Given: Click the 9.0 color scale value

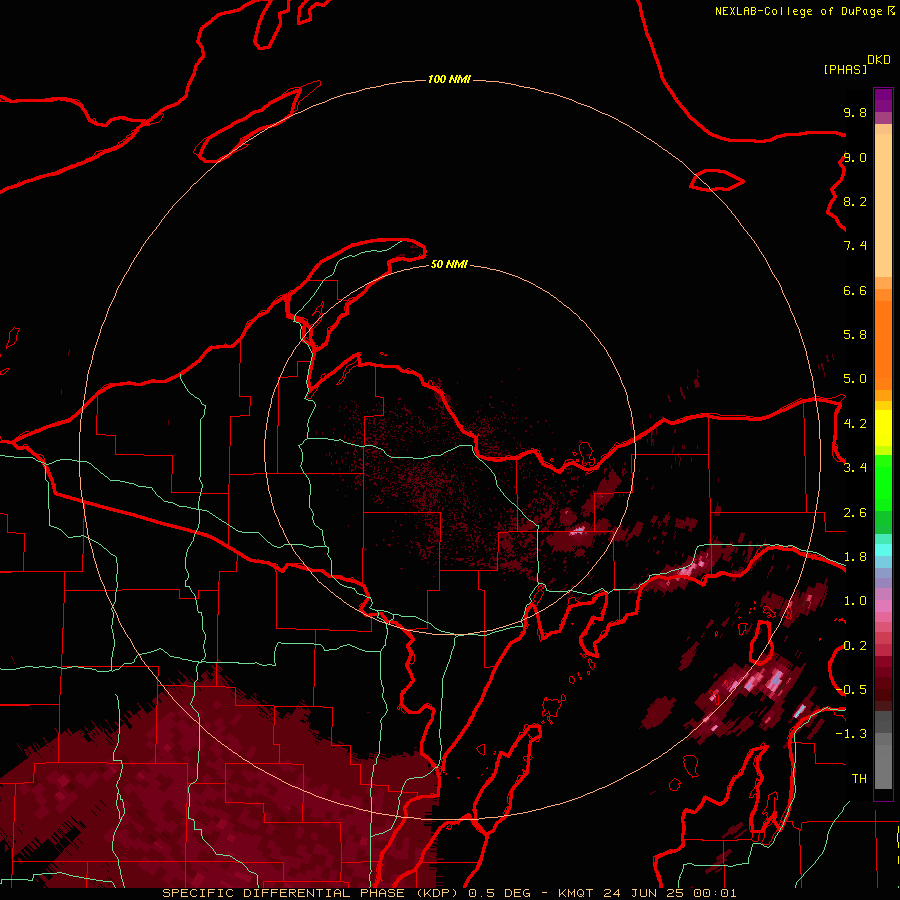Looking at the screenshot, I should tap(855, 157).
